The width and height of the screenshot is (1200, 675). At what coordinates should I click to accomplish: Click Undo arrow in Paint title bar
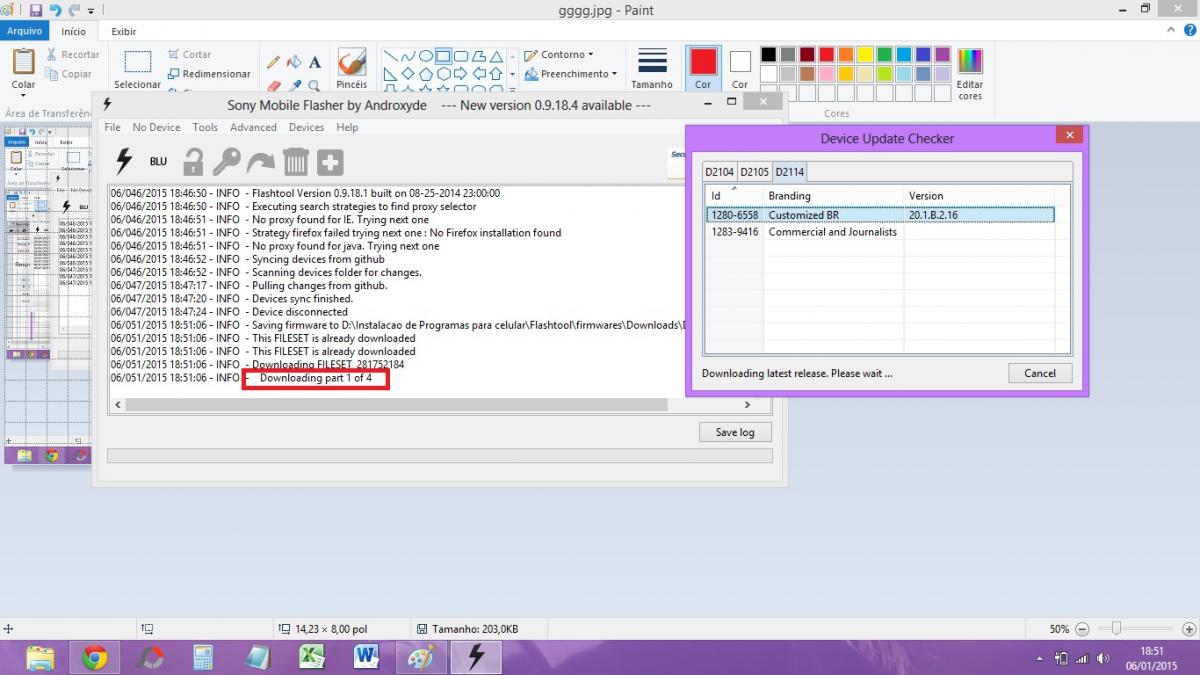pyautogui.click(x=57, y=11)
